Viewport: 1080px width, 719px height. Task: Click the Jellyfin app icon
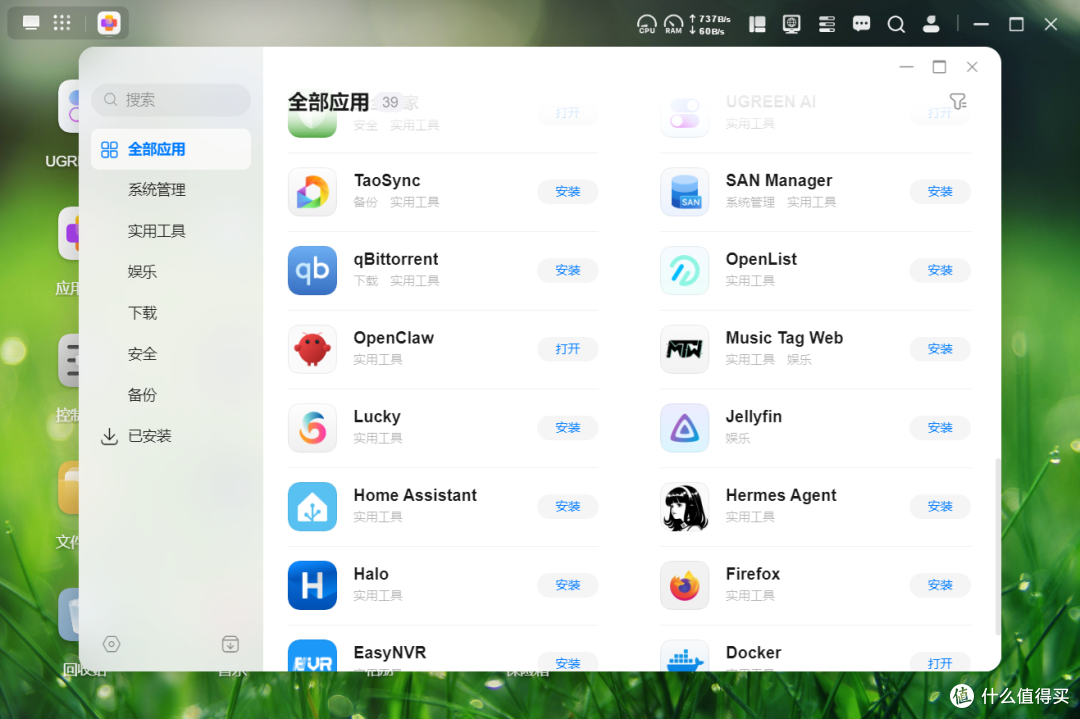684,428
